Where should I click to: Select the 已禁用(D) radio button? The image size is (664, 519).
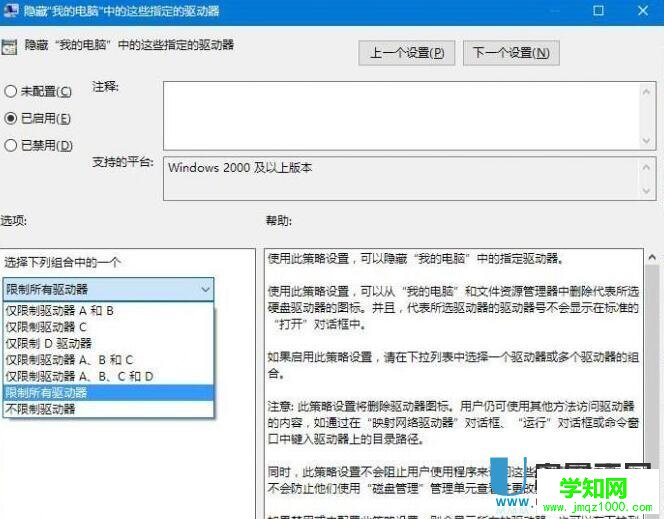(x=11, y=146)
